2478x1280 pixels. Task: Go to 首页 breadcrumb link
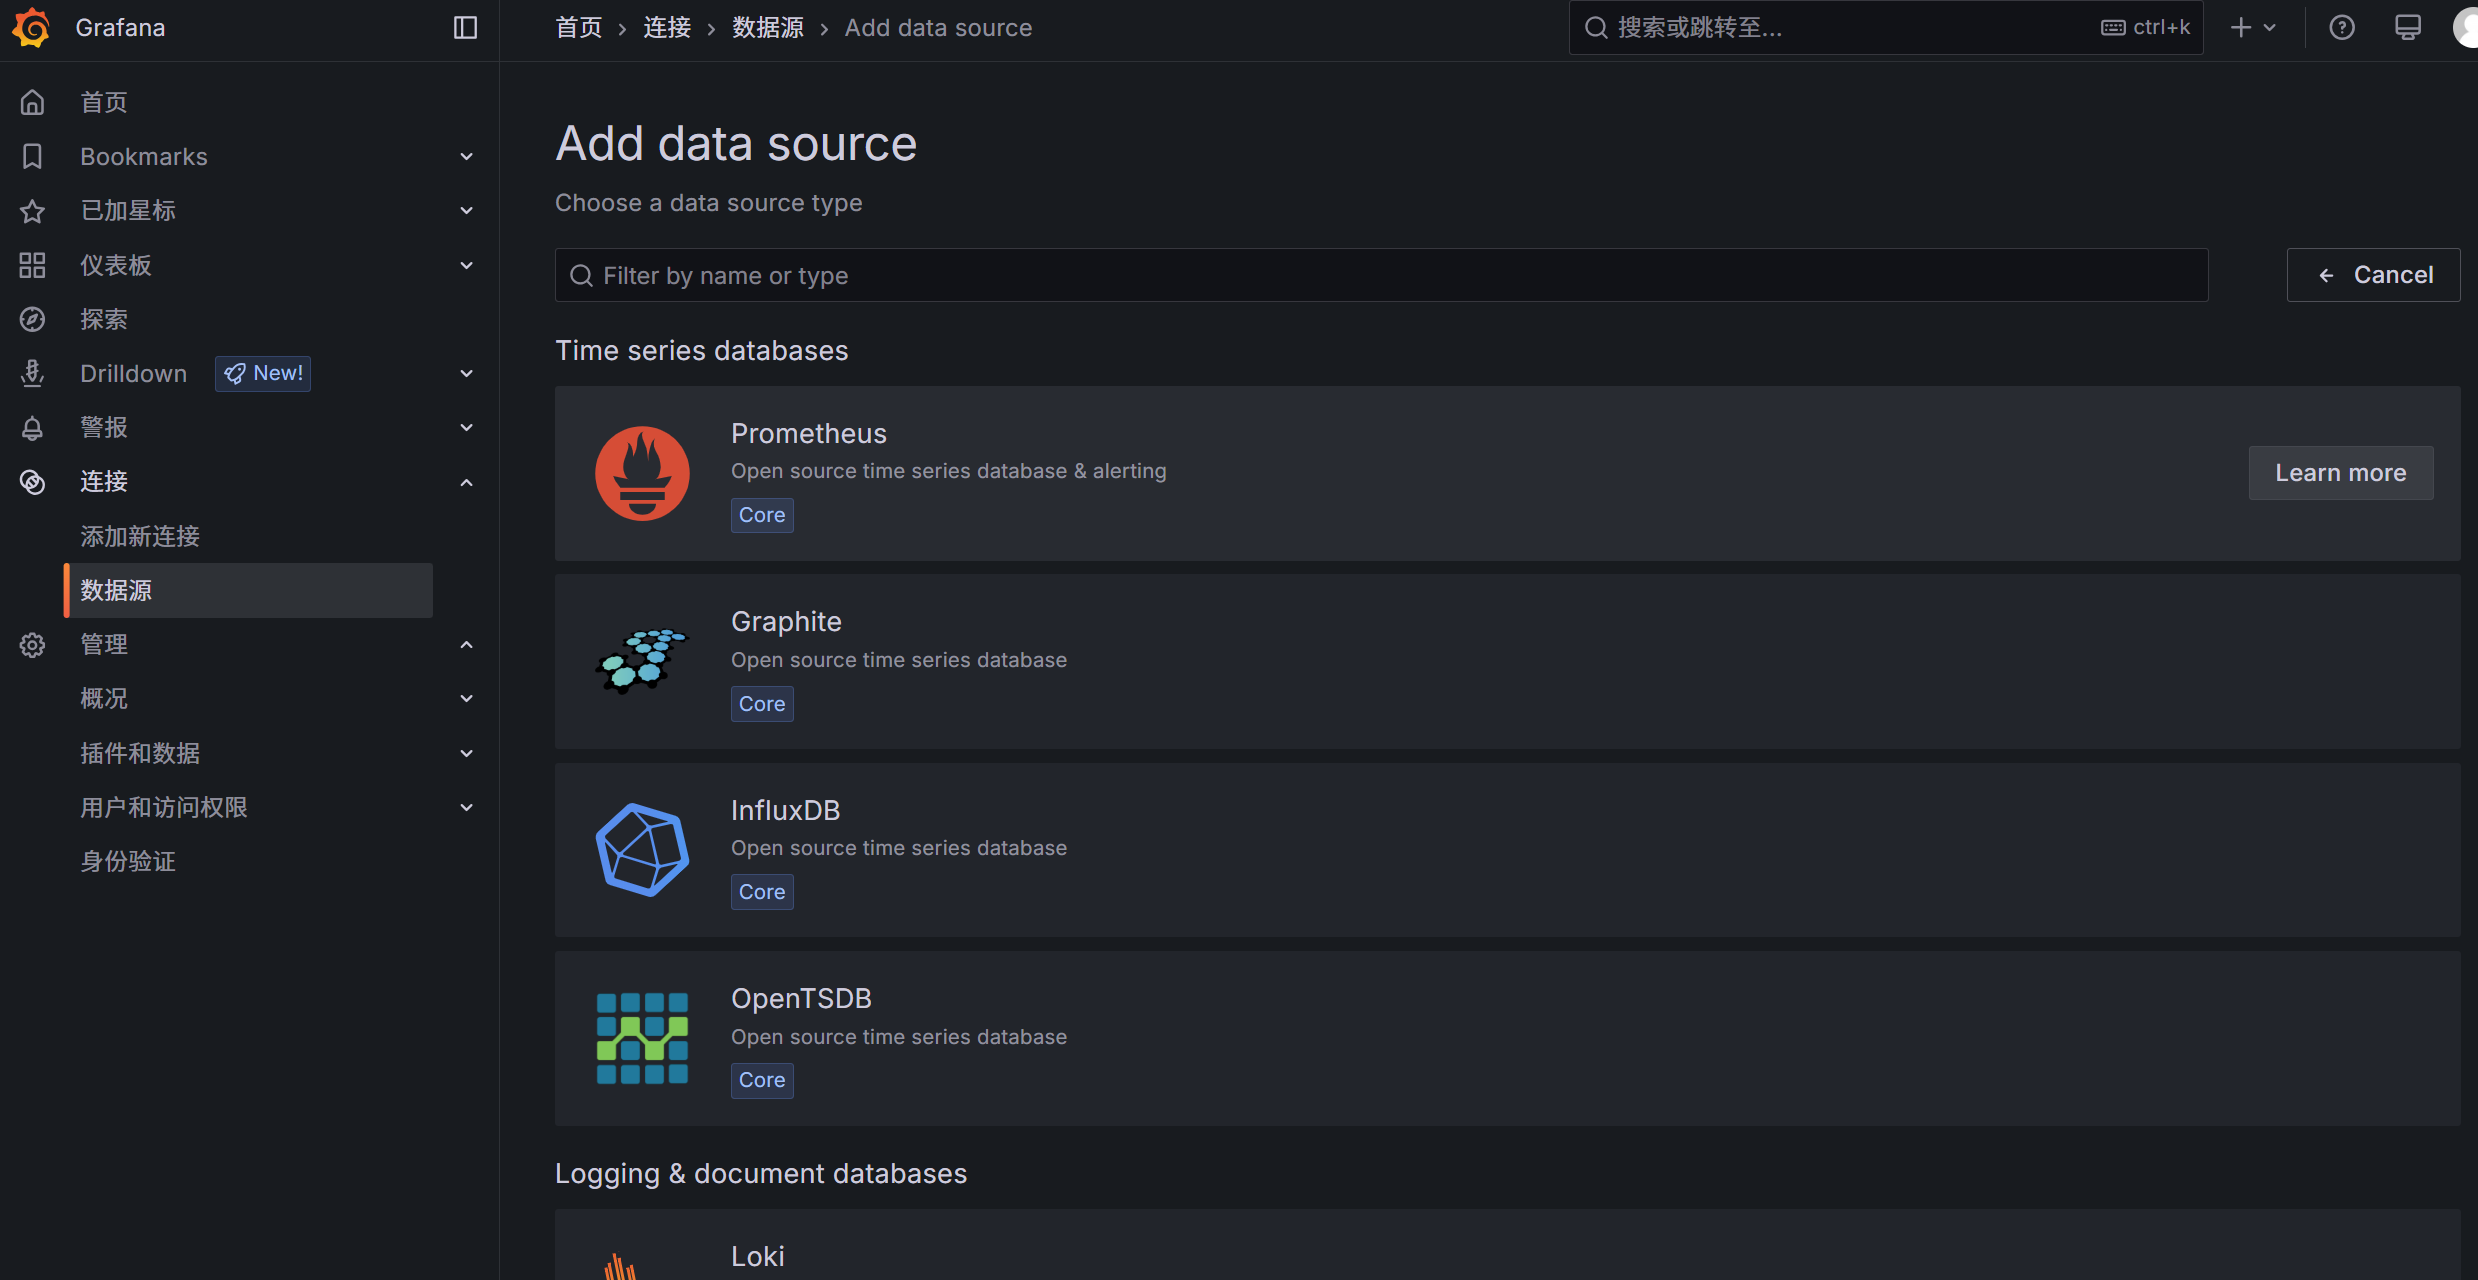coord(579,27)
